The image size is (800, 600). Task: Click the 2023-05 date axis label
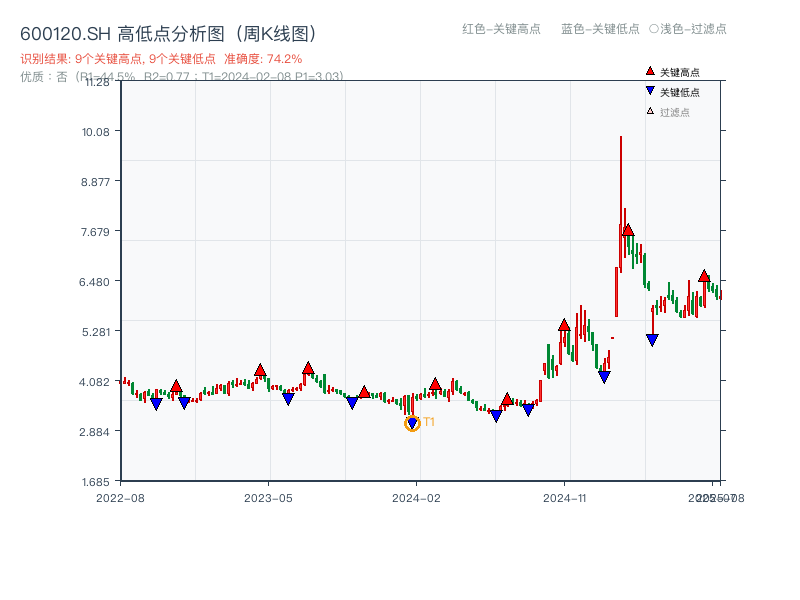click(x=268, y=498)
